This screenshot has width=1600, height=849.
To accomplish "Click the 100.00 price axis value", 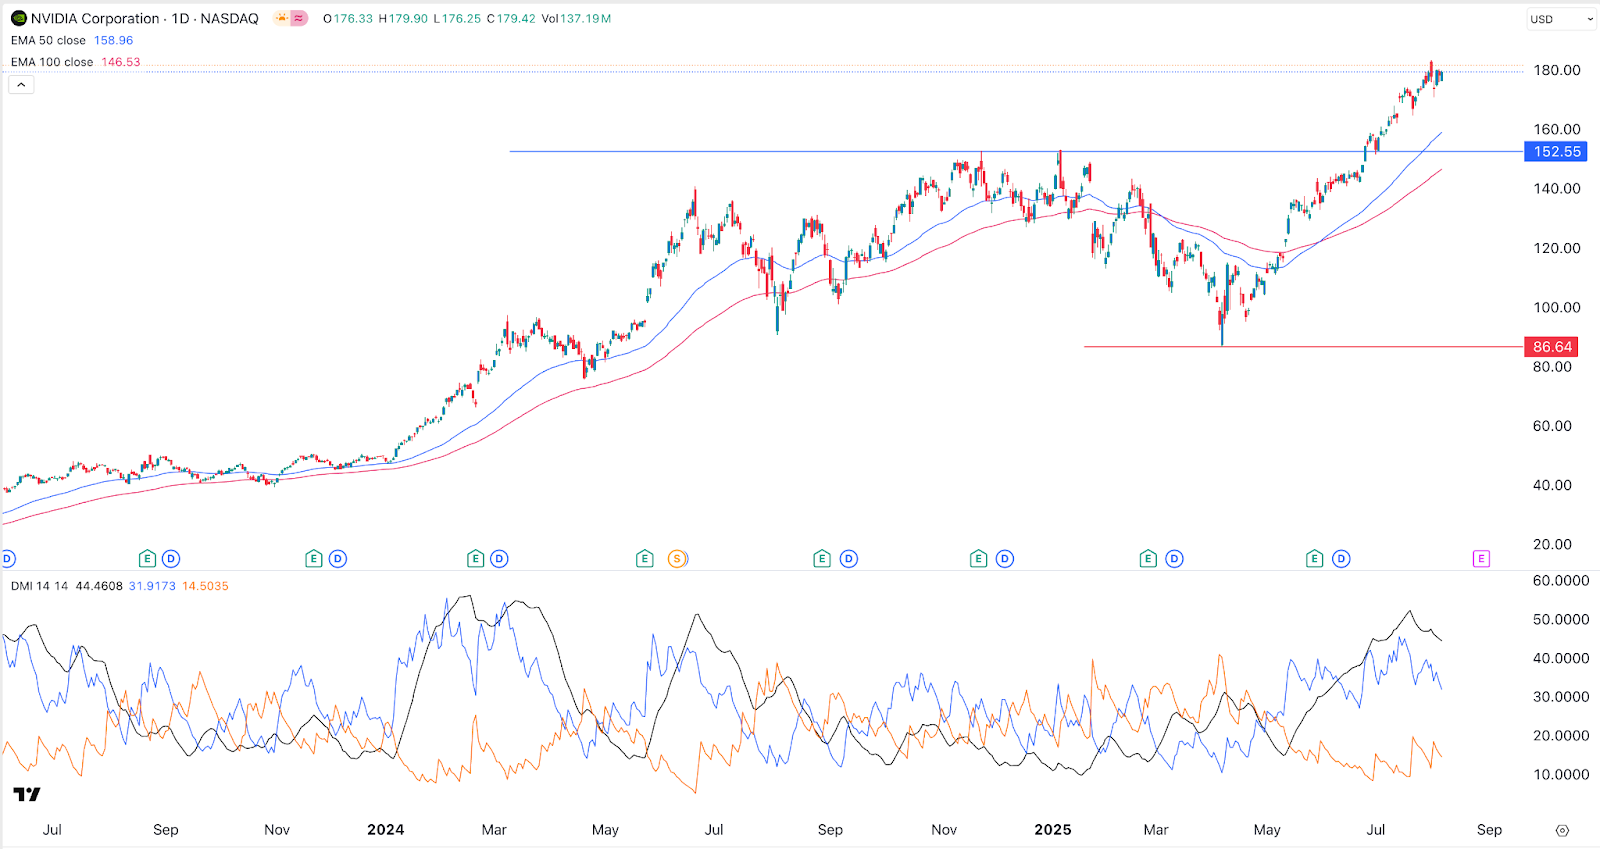I will (x=1557, y=307).
